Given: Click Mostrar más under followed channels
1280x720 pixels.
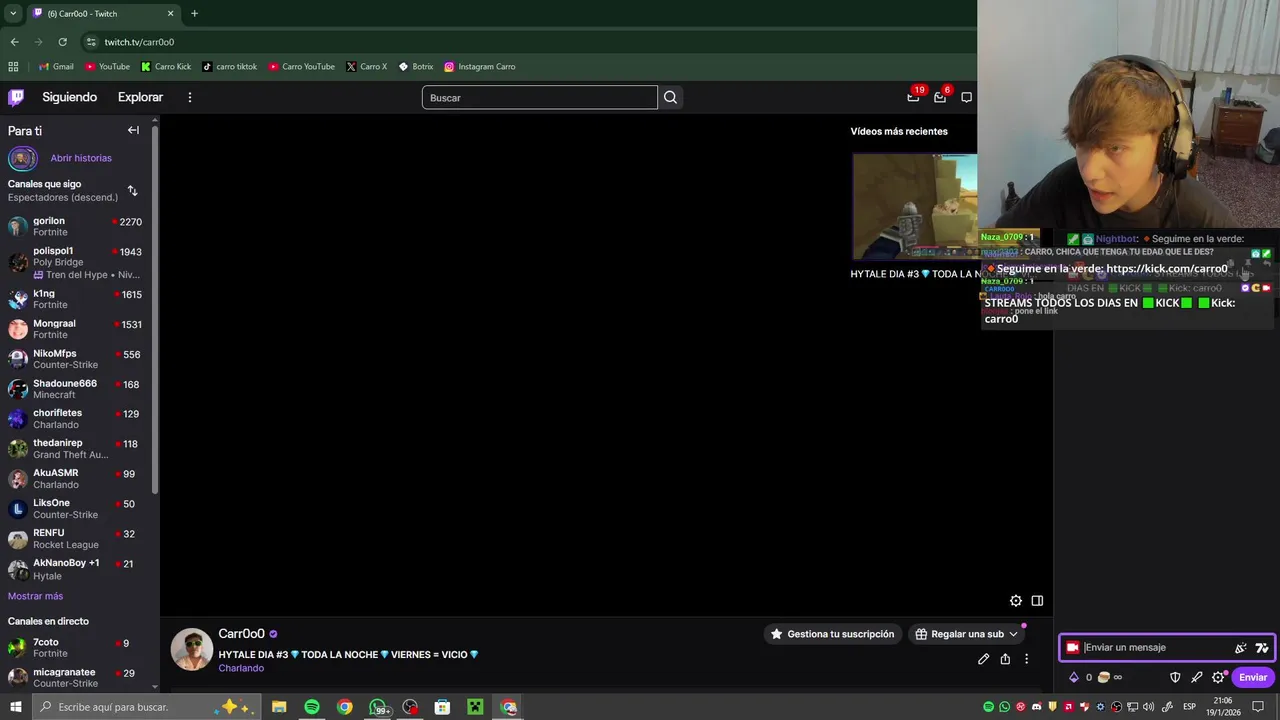Looking at the screenshot, I should tap(35, 596).
